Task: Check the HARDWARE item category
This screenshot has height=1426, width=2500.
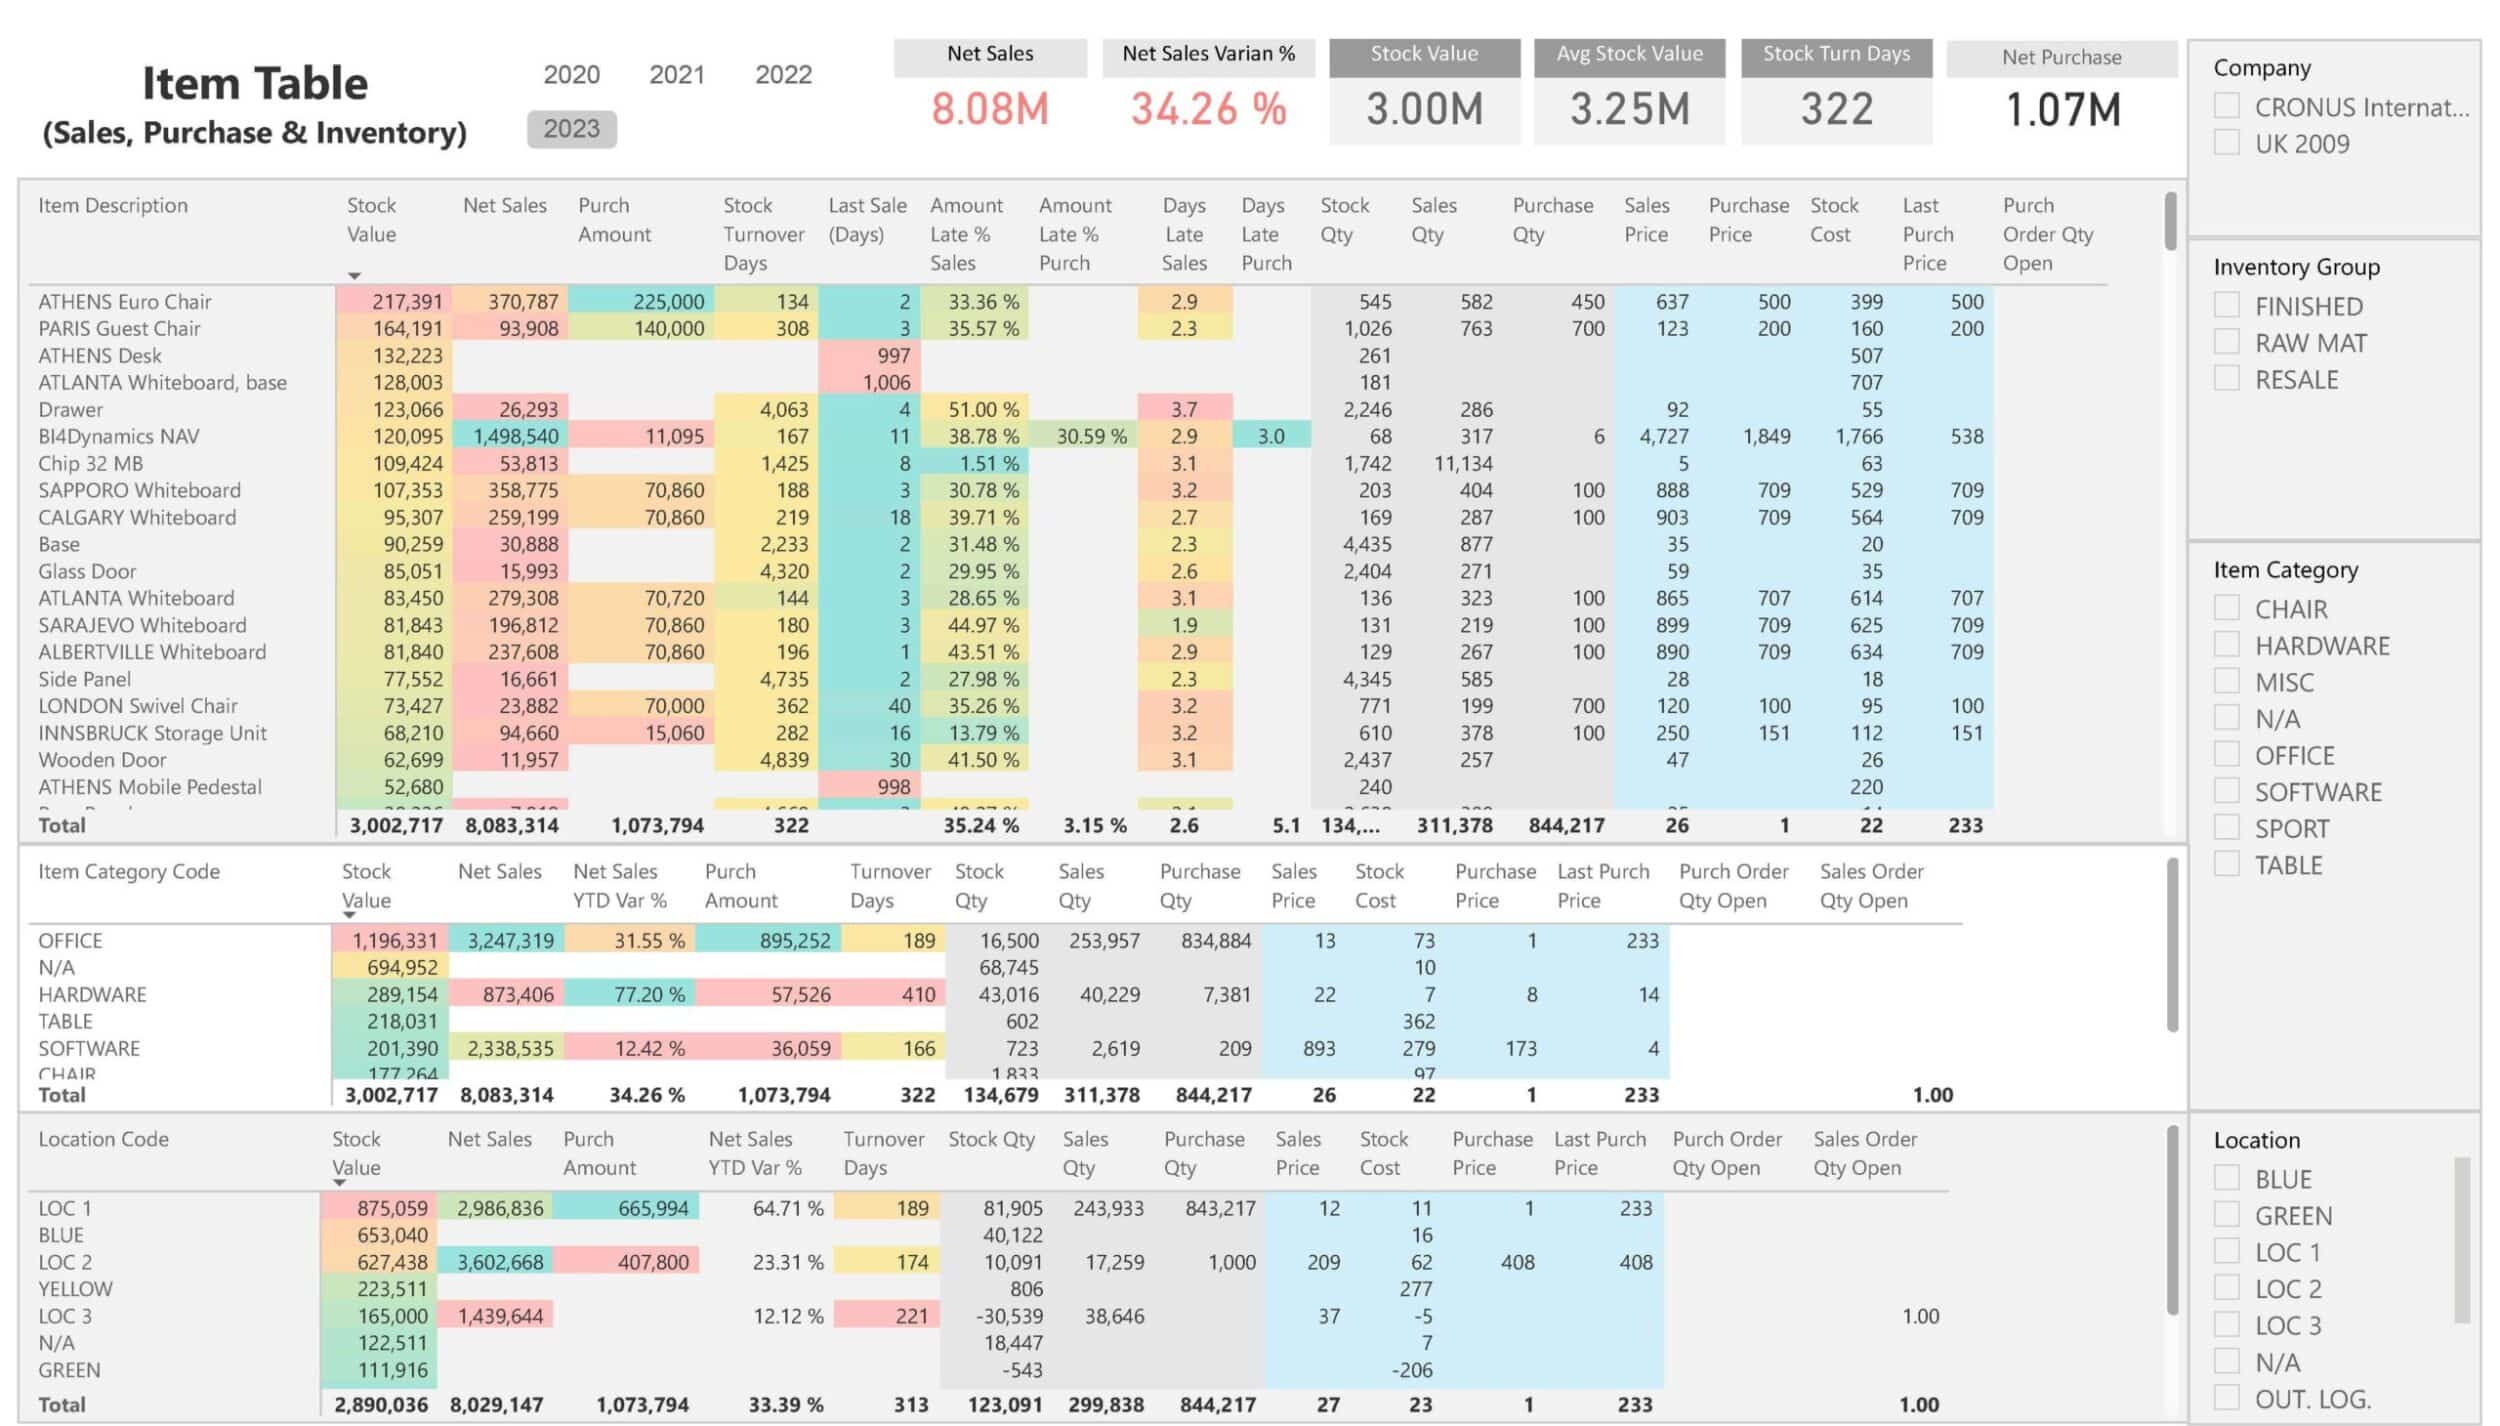Action: (2226, 644)
